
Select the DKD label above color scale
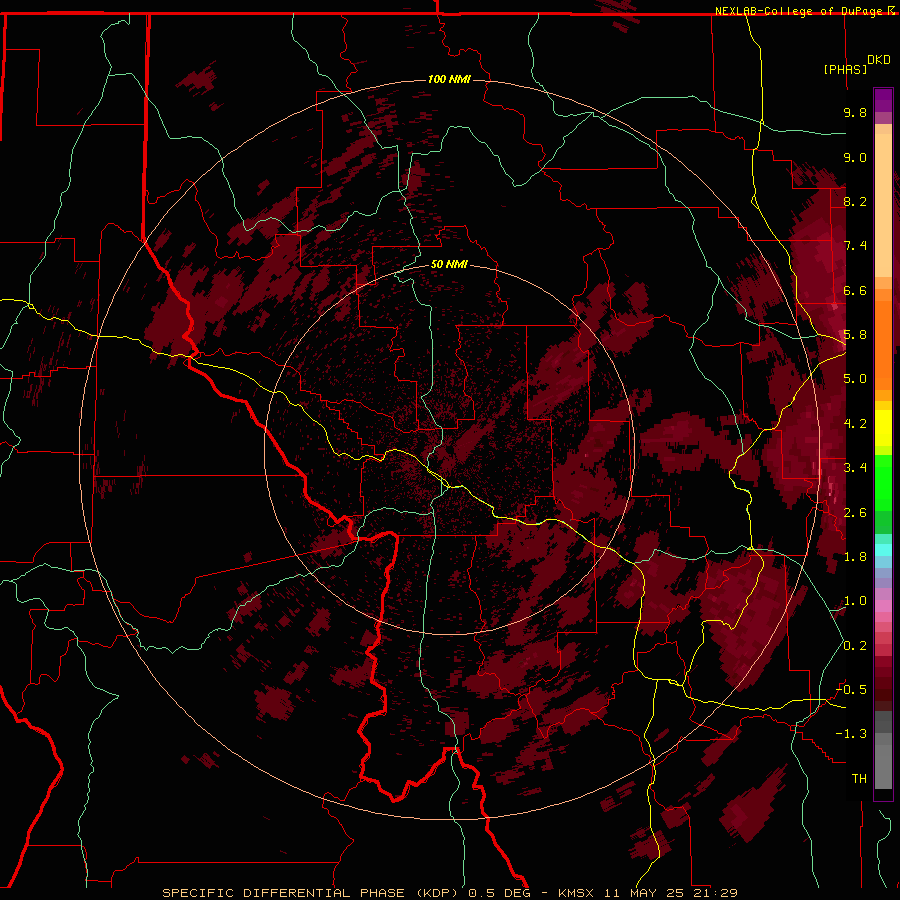(x=879, y=60)
